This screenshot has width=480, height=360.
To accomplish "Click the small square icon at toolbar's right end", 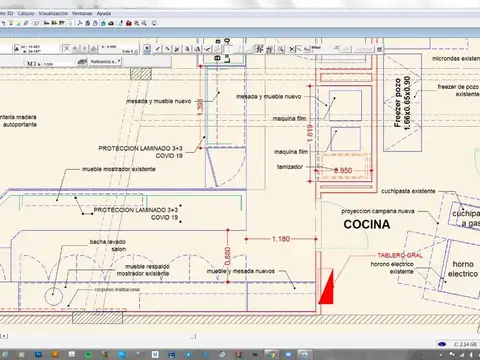I will point(379,49).
